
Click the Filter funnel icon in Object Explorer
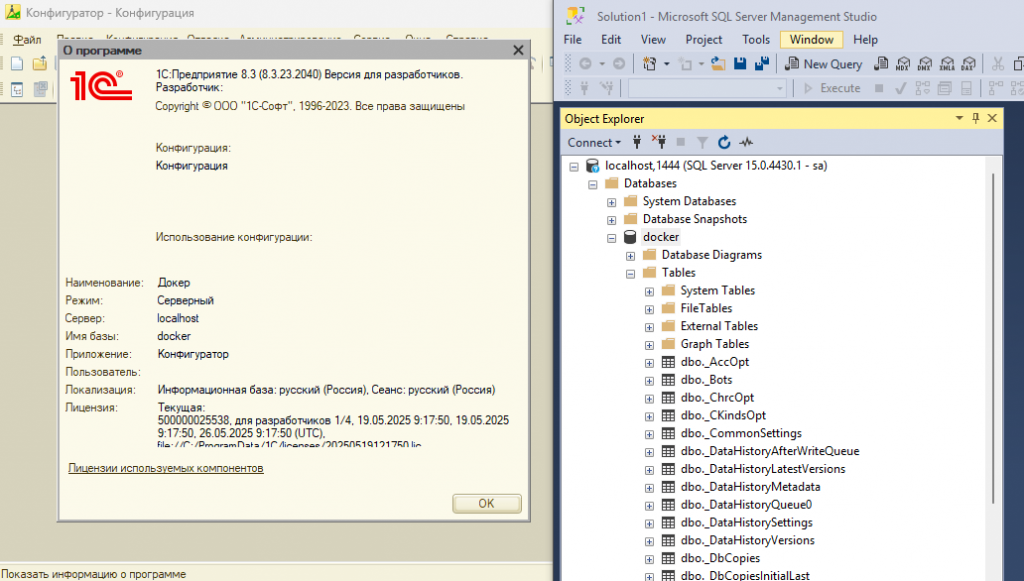702,142
